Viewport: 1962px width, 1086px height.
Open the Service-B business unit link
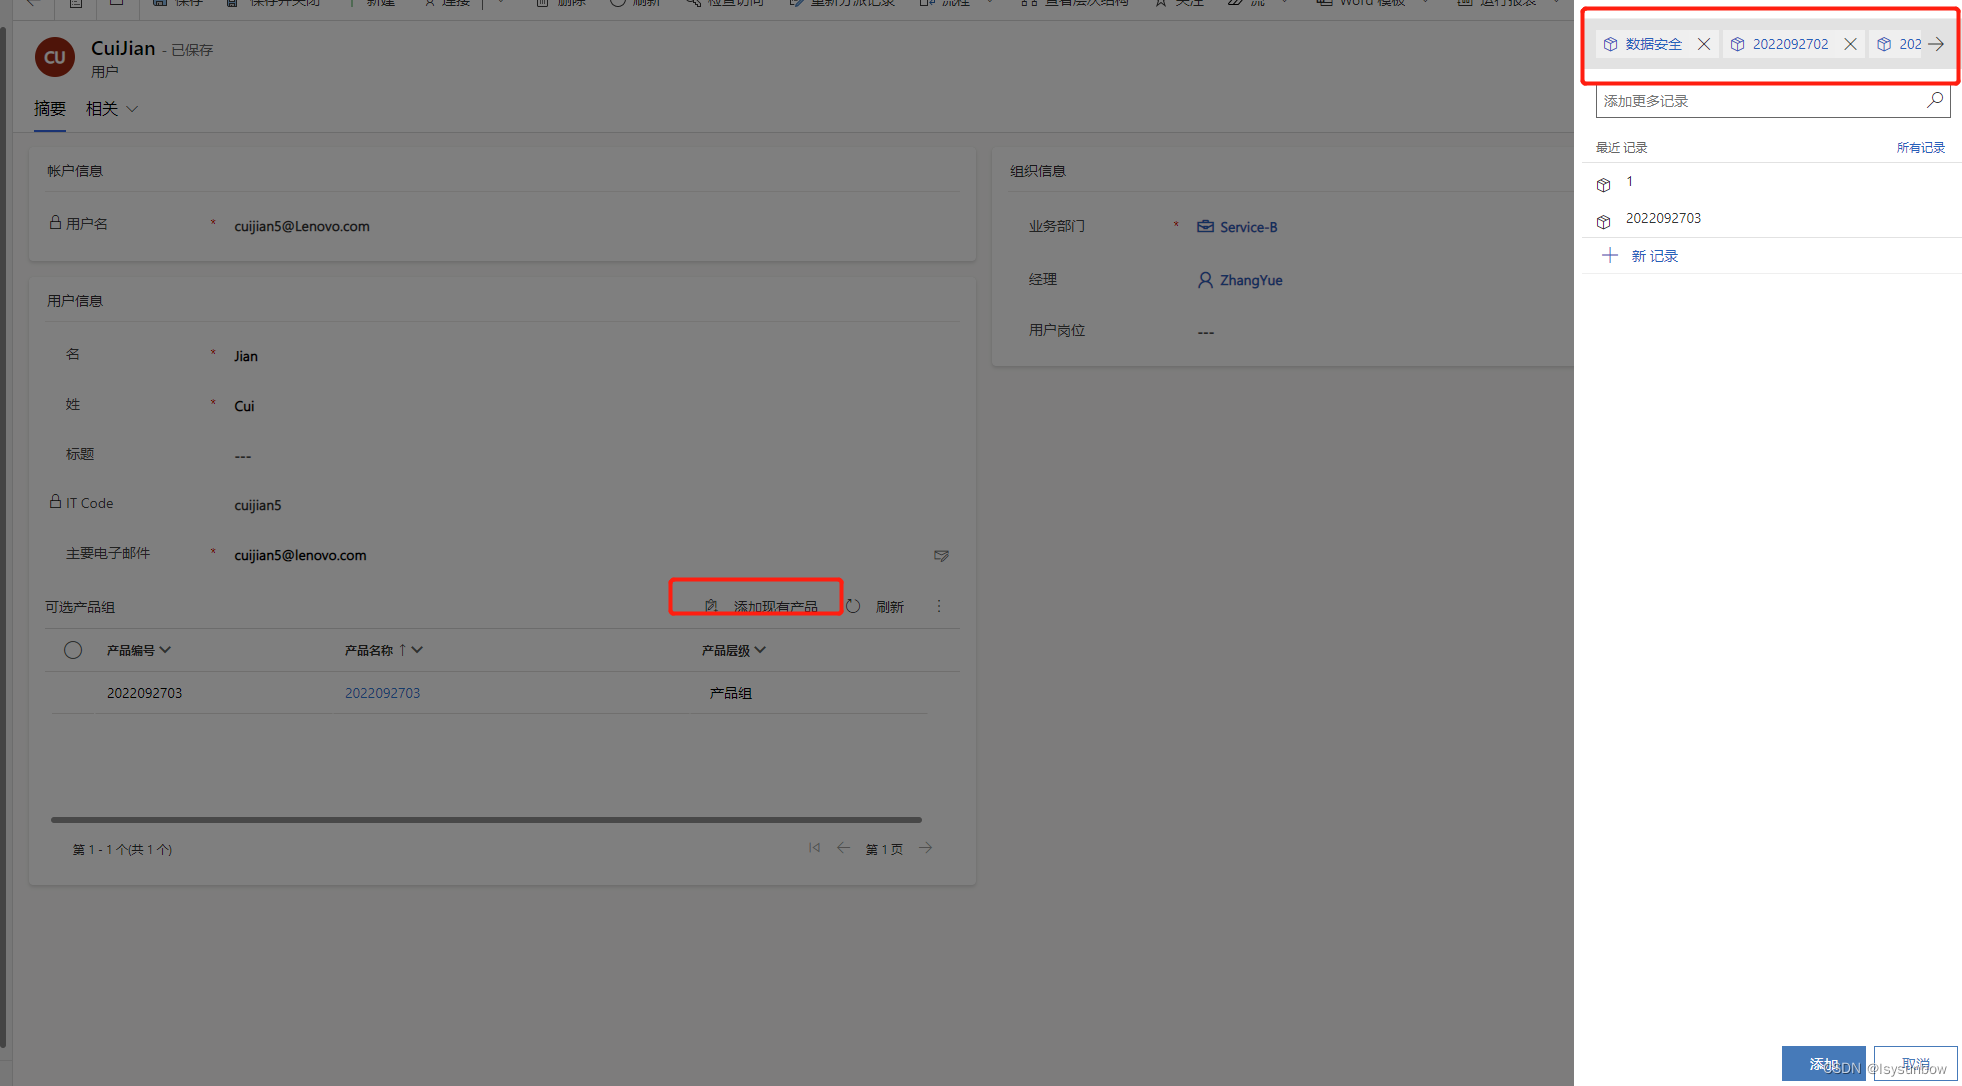[1247, 227]
